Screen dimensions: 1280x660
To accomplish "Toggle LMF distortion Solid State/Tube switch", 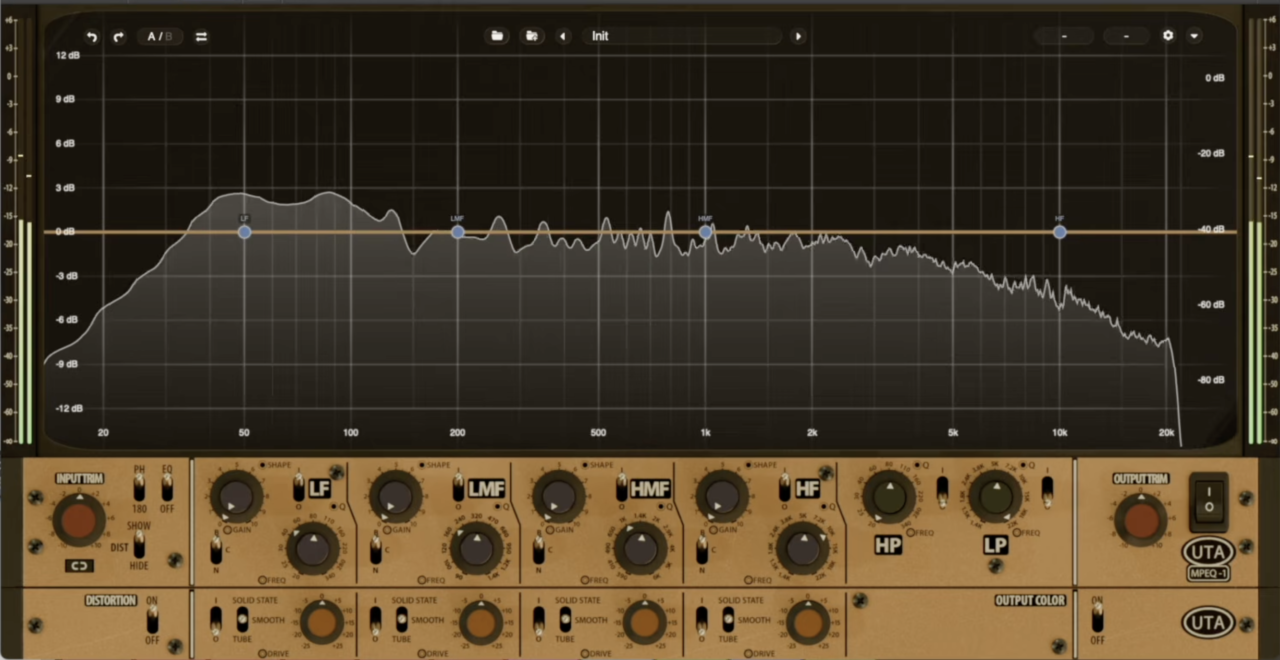I will coord(401,618).
